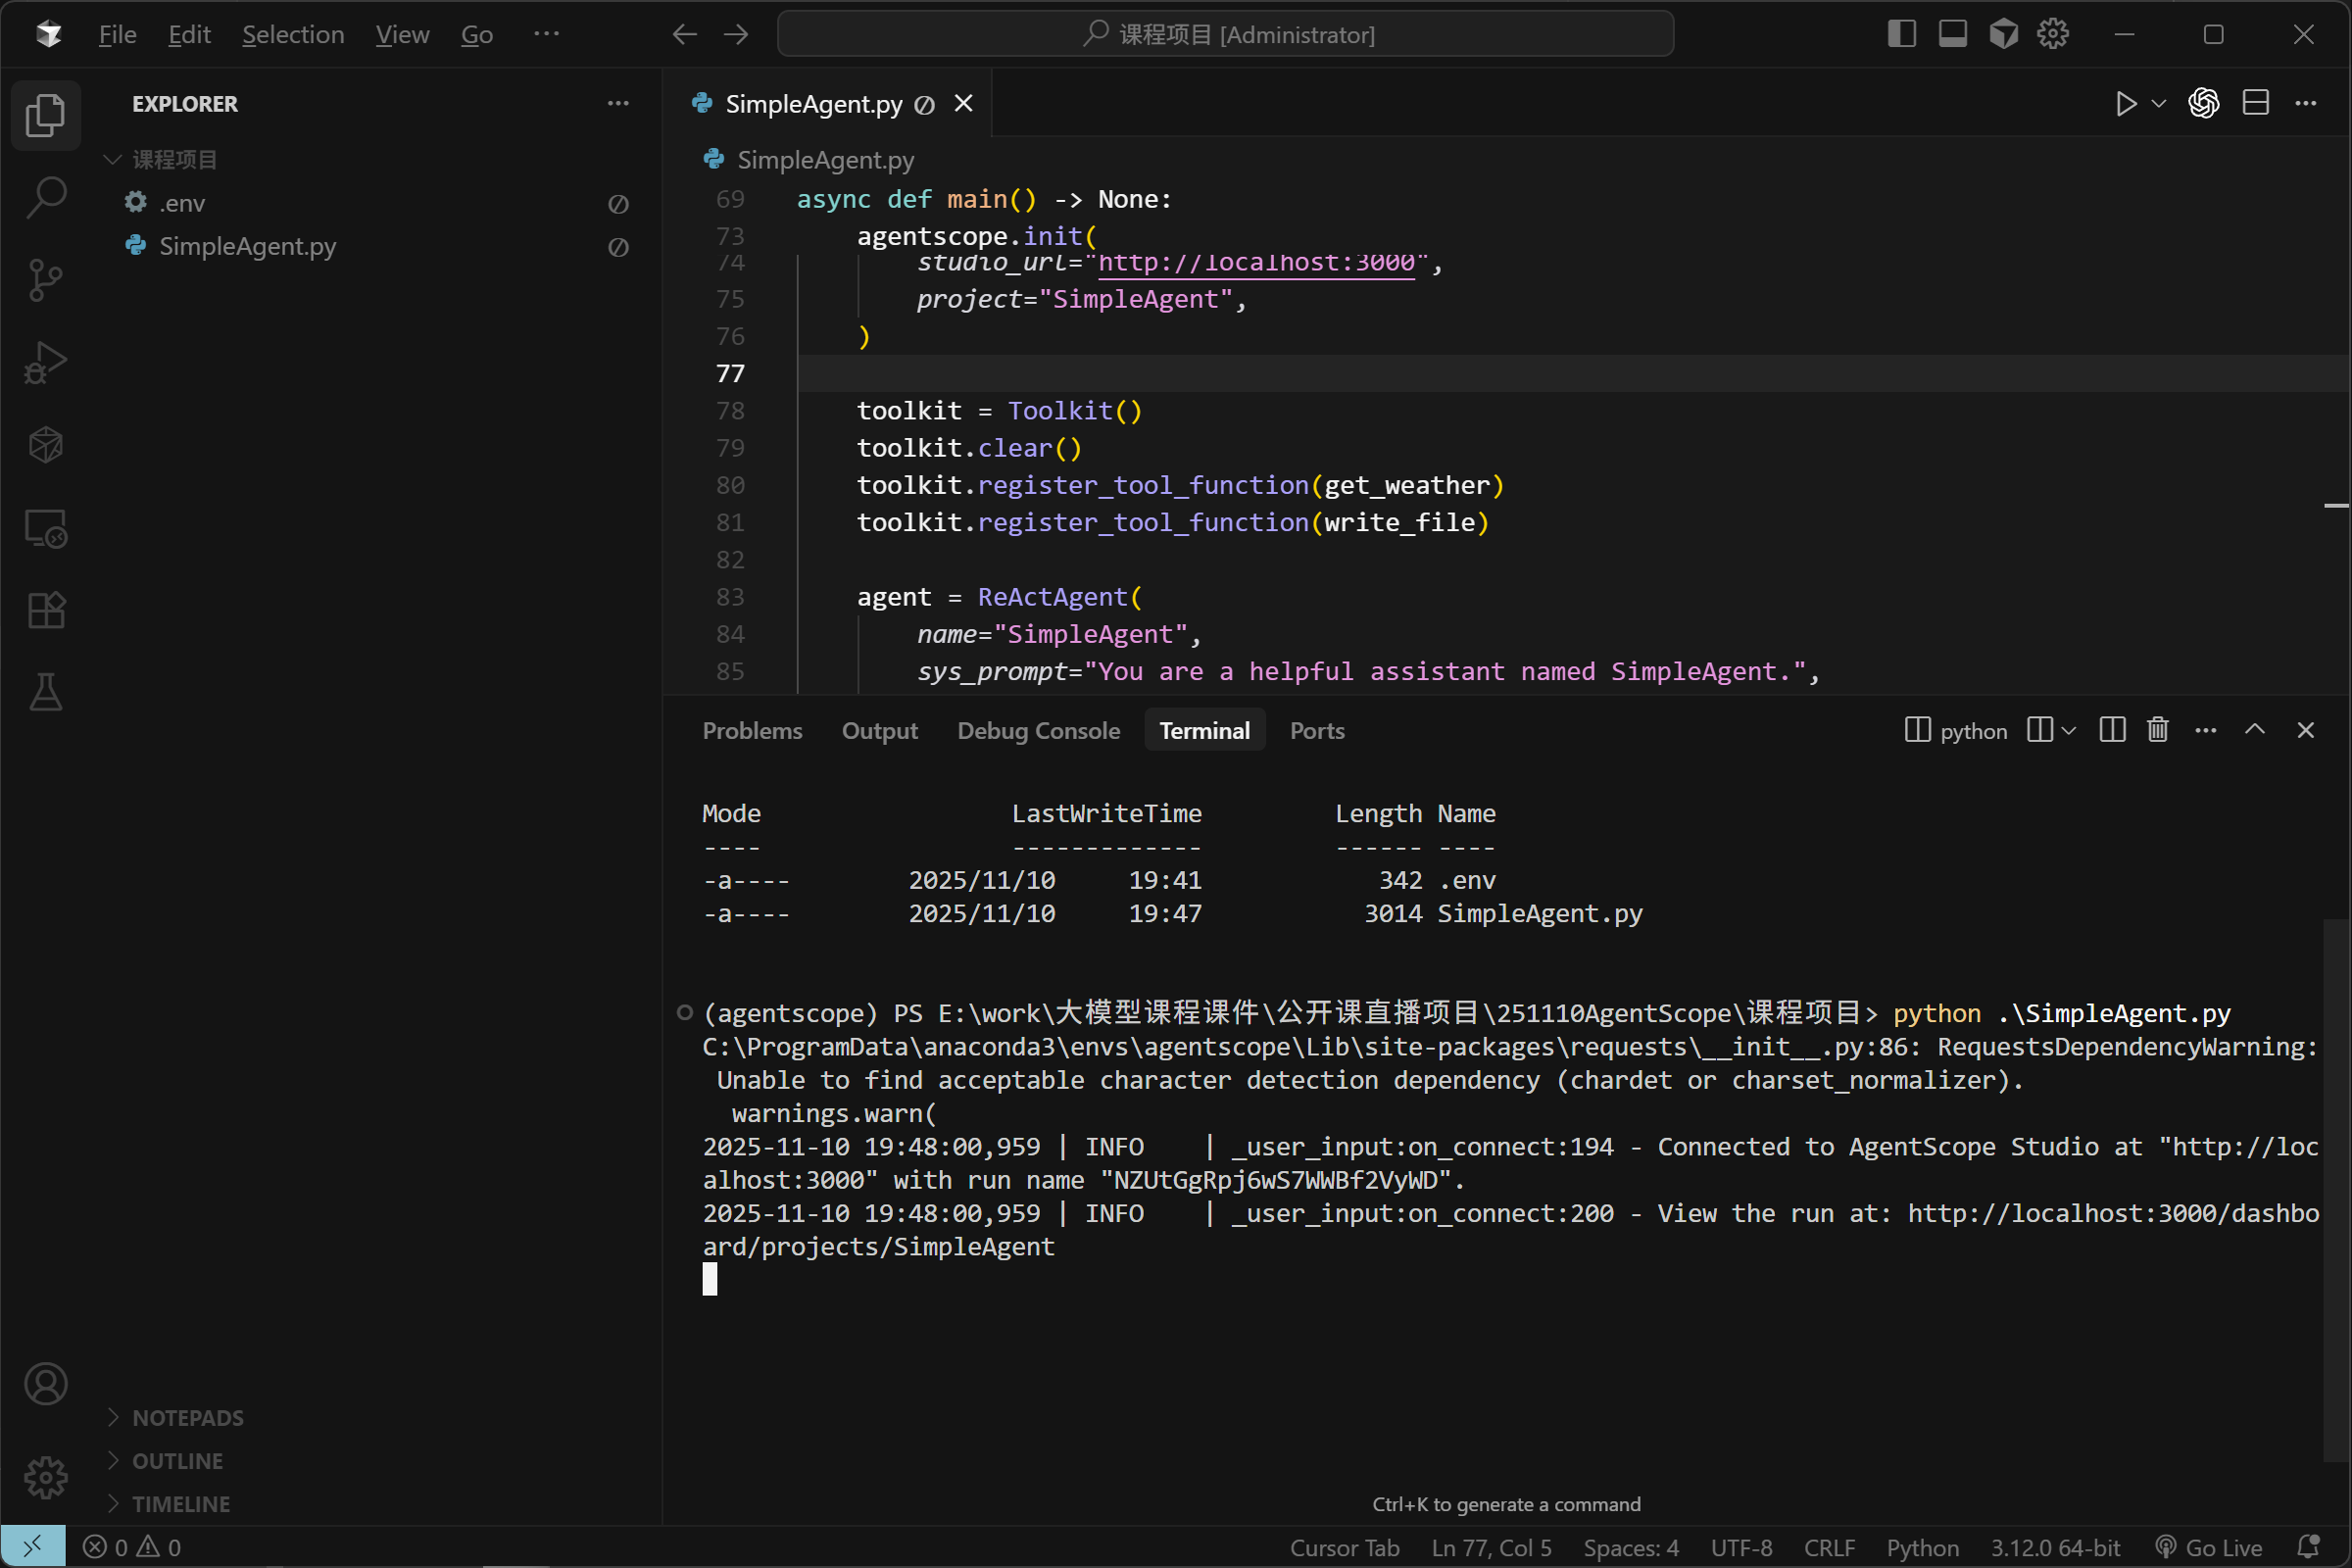Image resolution: width=2352 pixels, height=1568 pixels.
Task: Open the cube package icon view
Action: pyautogui.click(x=45, y=445)
